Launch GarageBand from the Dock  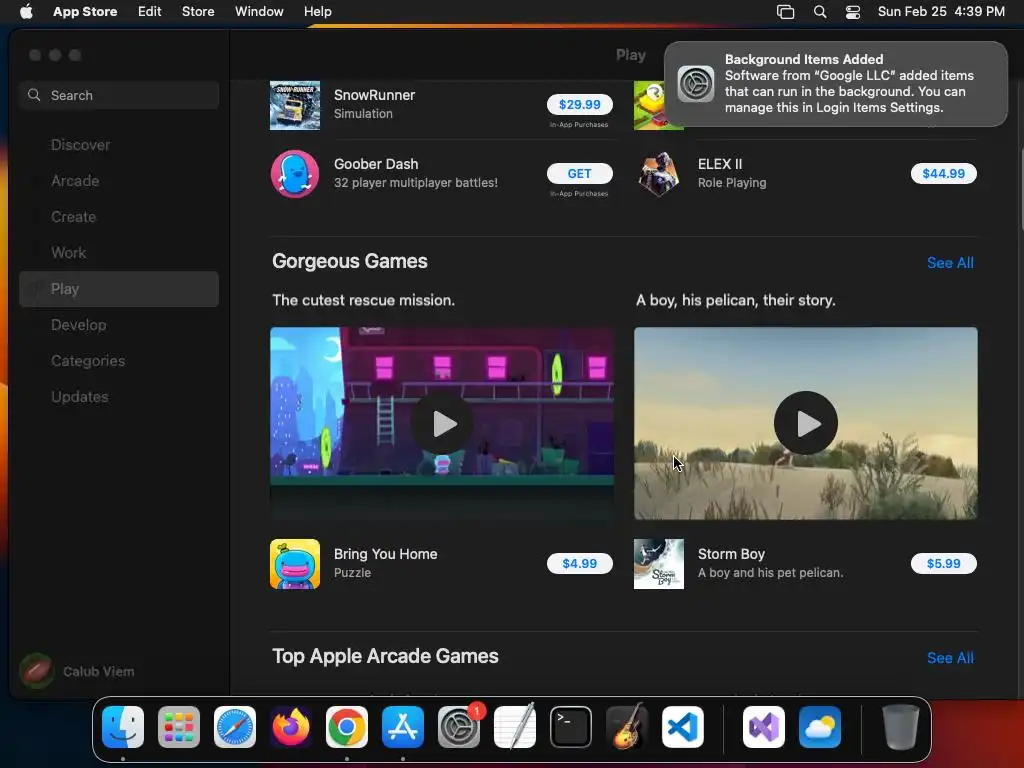click(627, 727)
